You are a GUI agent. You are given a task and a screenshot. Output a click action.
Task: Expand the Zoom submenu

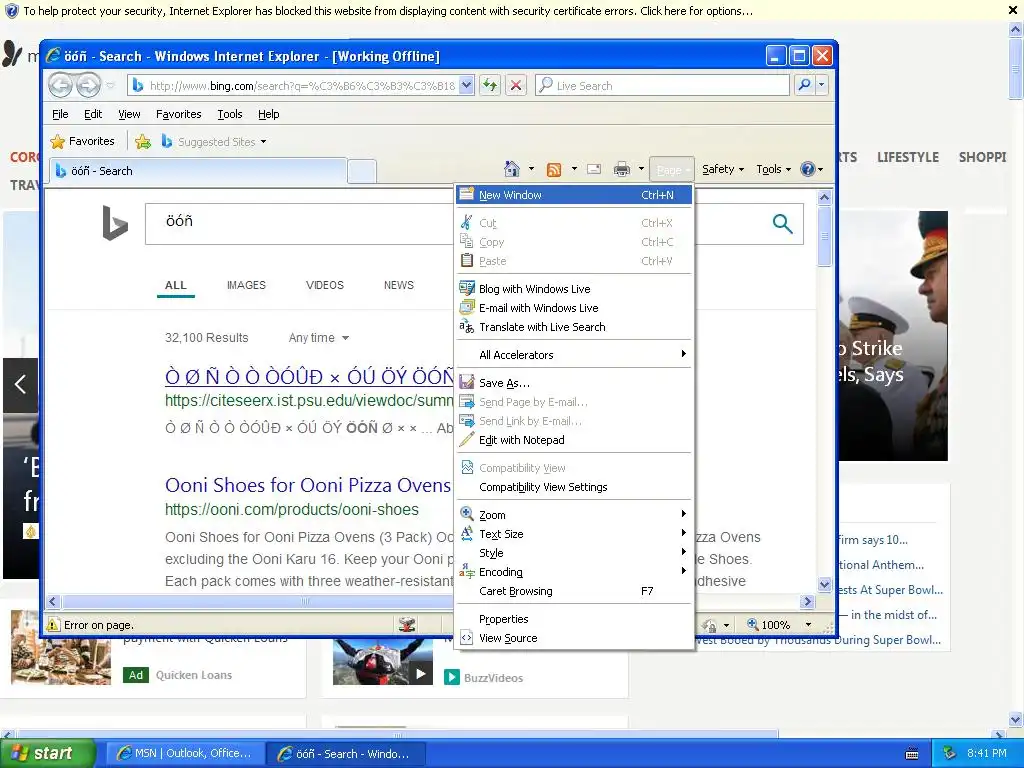(x=574, y=515)
